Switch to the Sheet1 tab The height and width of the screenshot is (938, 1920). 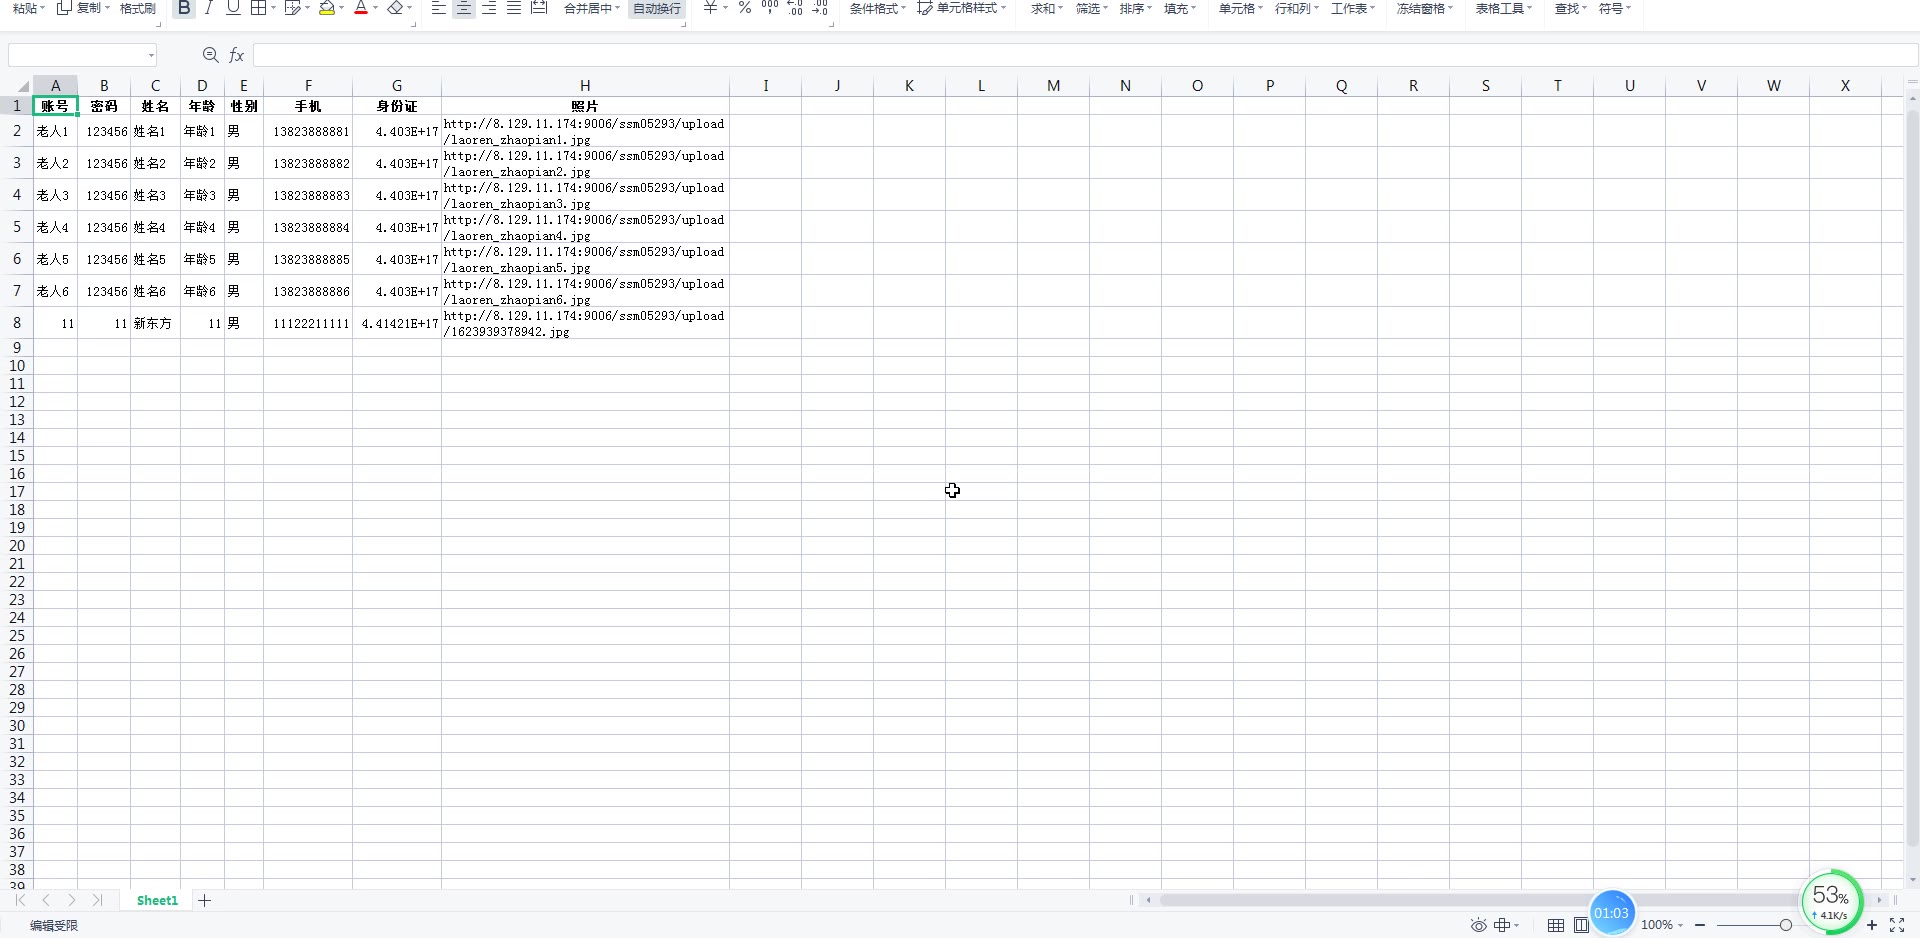click(x=157, y=900)
